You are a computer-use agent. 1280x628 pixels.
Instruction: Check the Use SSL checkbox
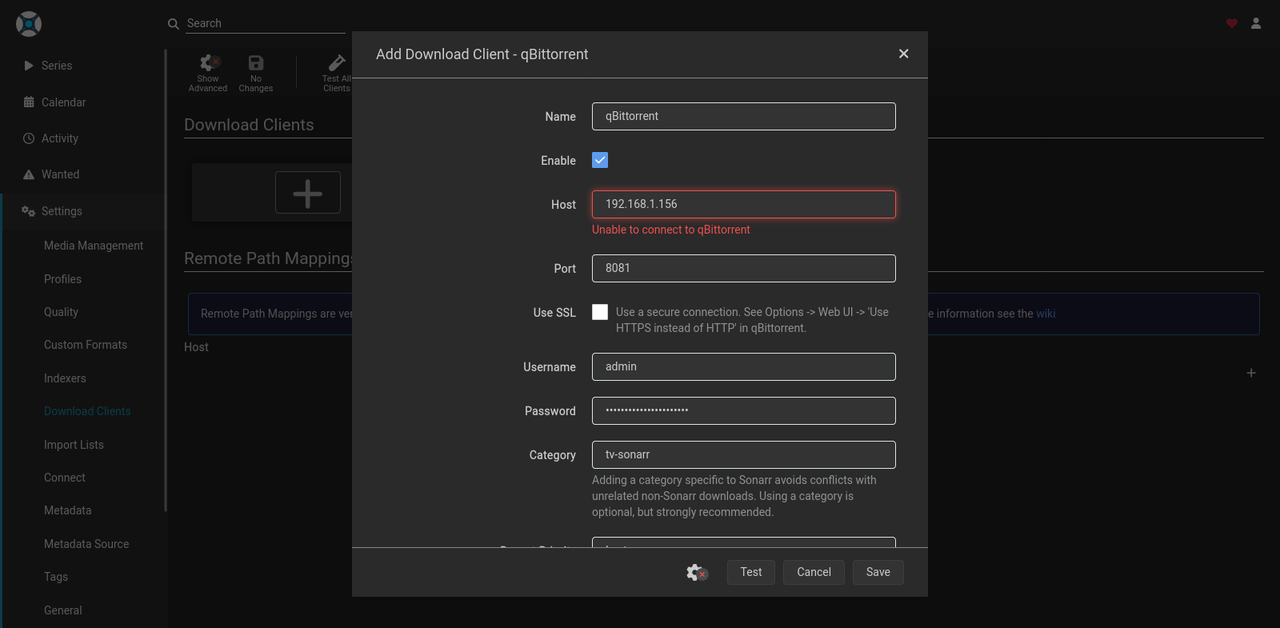pyautogui.click(x=600, y=312)
